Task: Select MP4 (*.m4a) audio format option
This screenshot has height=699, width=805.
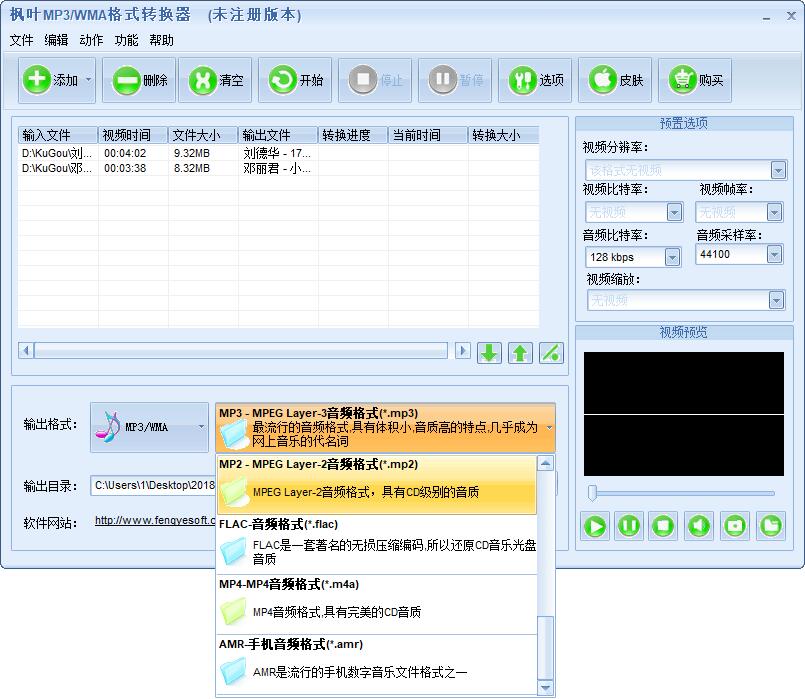Action: pyautogui.click(x=377, y=605)
